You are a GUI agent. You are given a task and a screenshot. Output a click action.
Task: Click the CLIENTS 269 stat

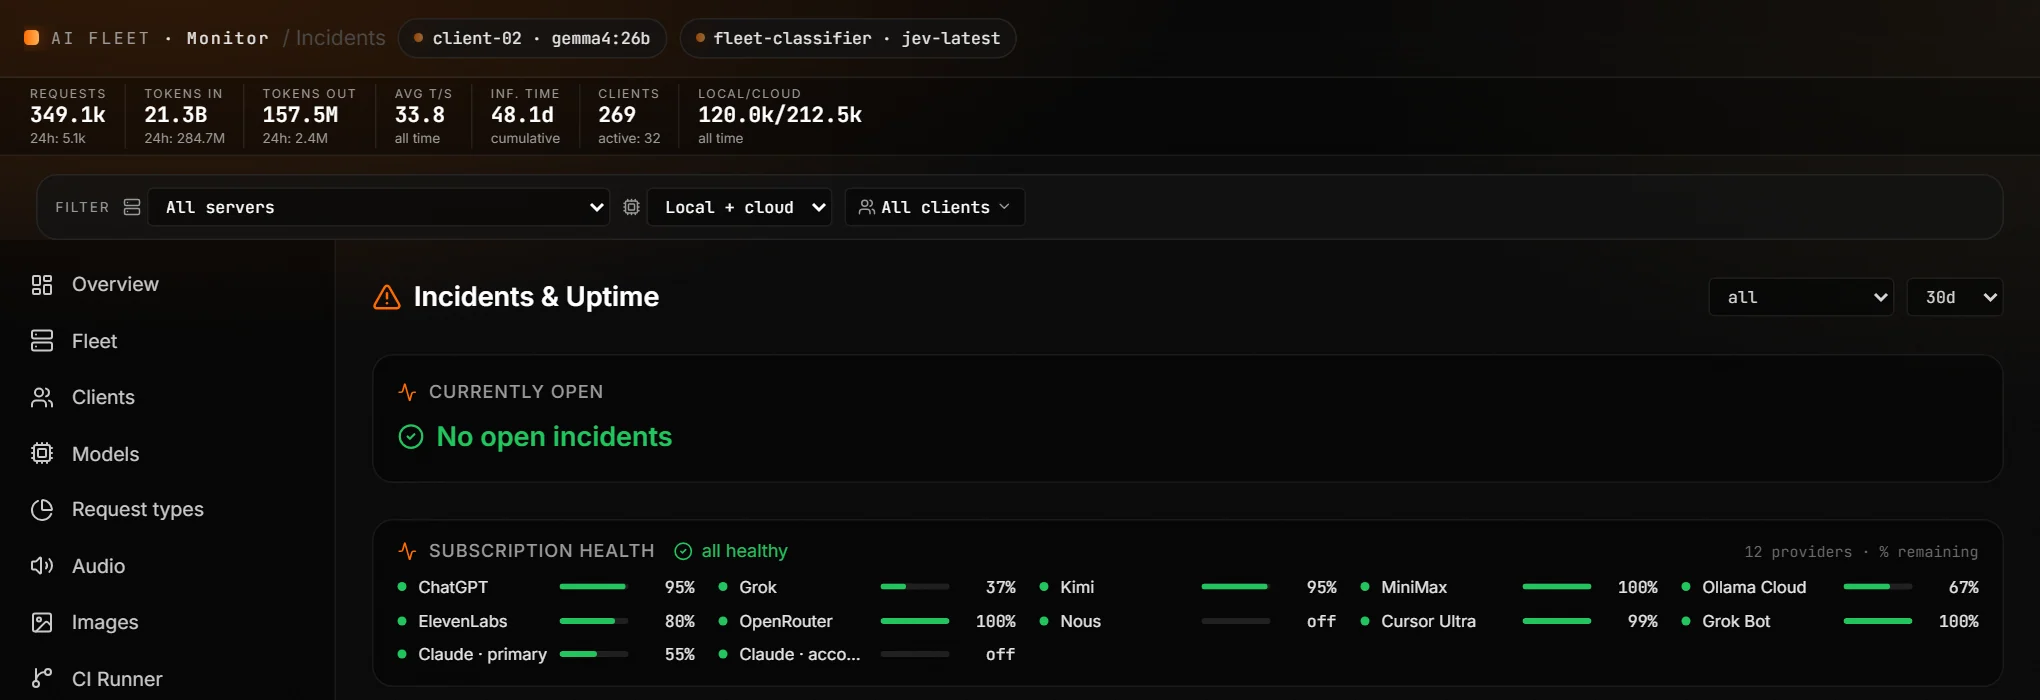(629, 116)
